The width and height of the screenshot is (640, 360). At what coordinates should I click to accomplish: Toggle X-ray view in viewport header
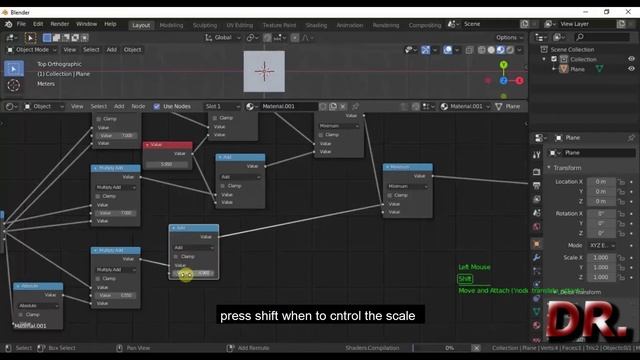click(469, 50)
